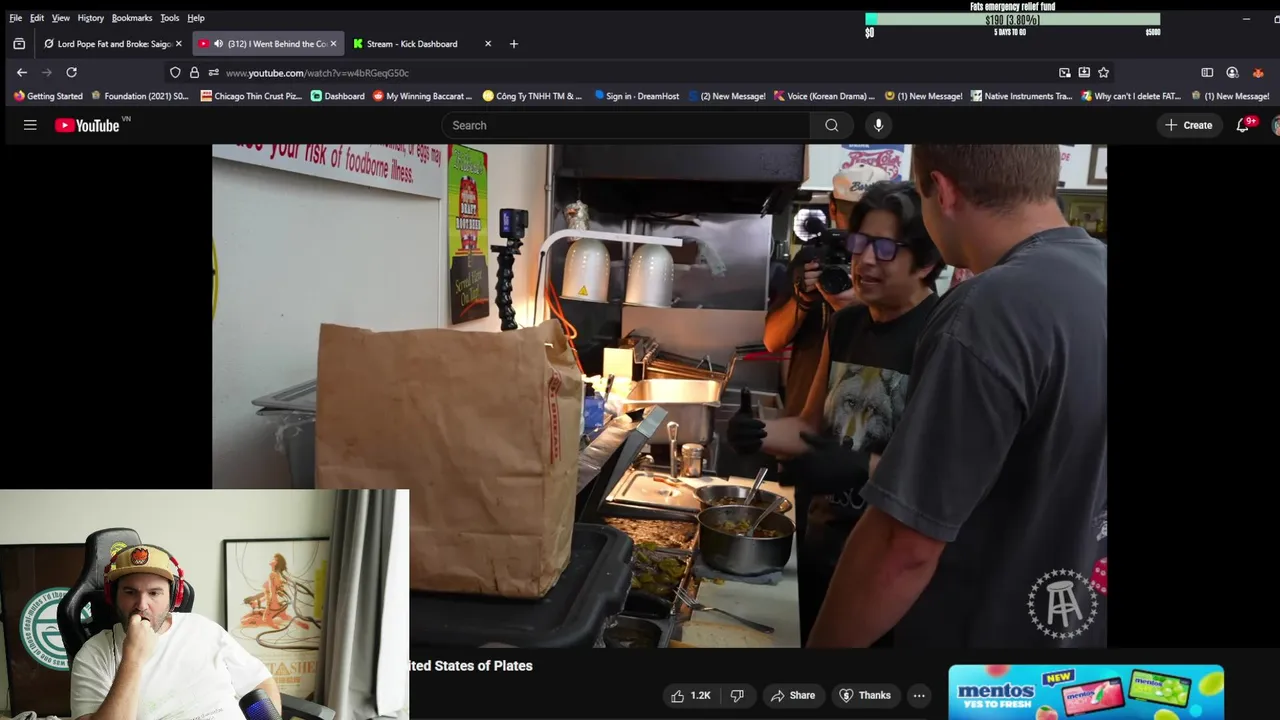
Task: Bookmark this page with the star icon
Action: tap(1104, 73)
